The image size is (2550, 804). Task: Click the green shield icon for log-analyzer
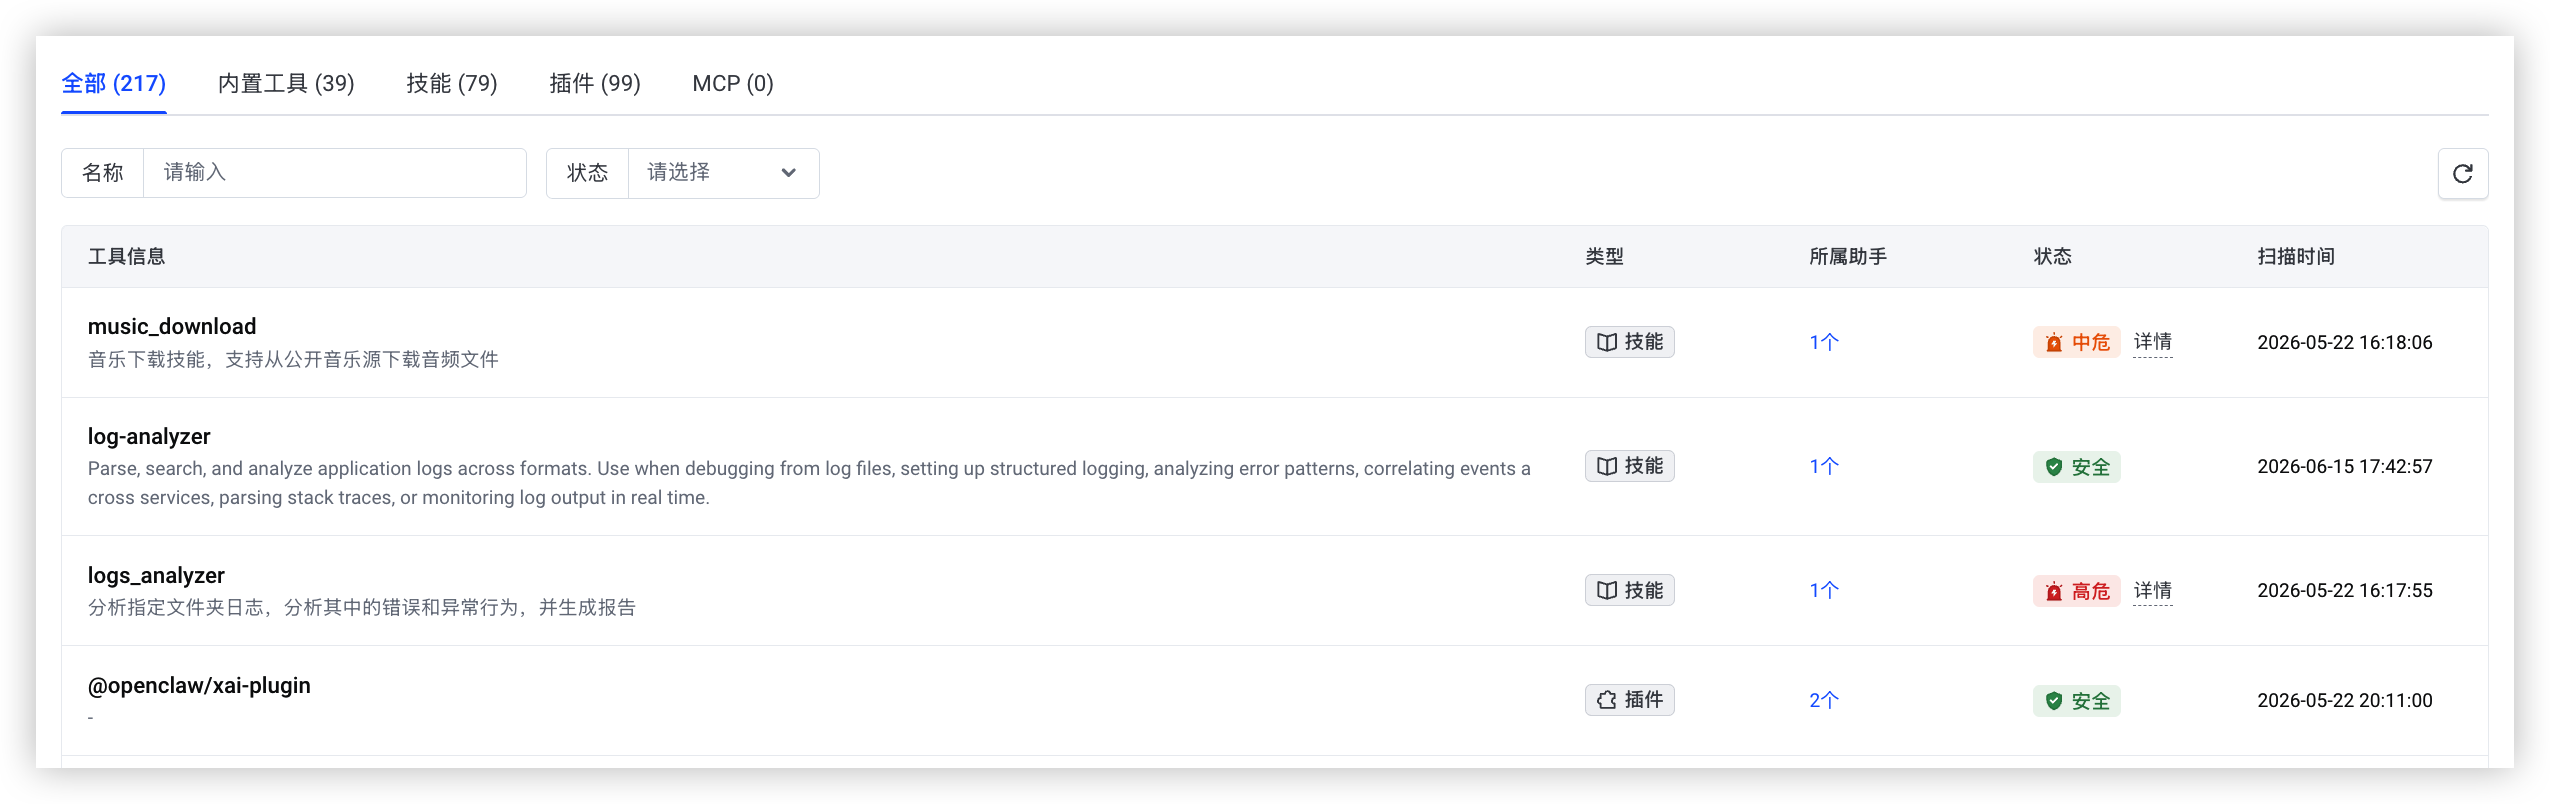pos(2053,467)
